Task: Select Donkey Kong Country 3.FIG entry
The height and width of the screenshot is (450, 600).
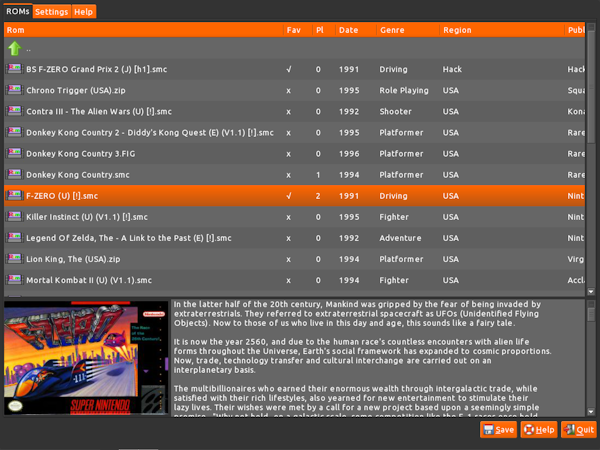Action: point(294,153)
